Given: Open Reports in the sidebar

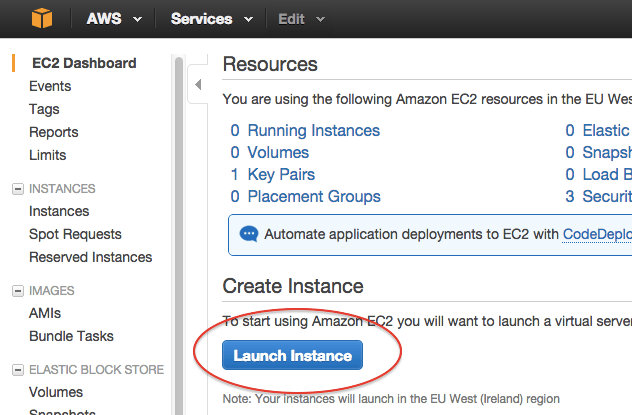Looking at the screenshot, I should [x=54, y=132].
